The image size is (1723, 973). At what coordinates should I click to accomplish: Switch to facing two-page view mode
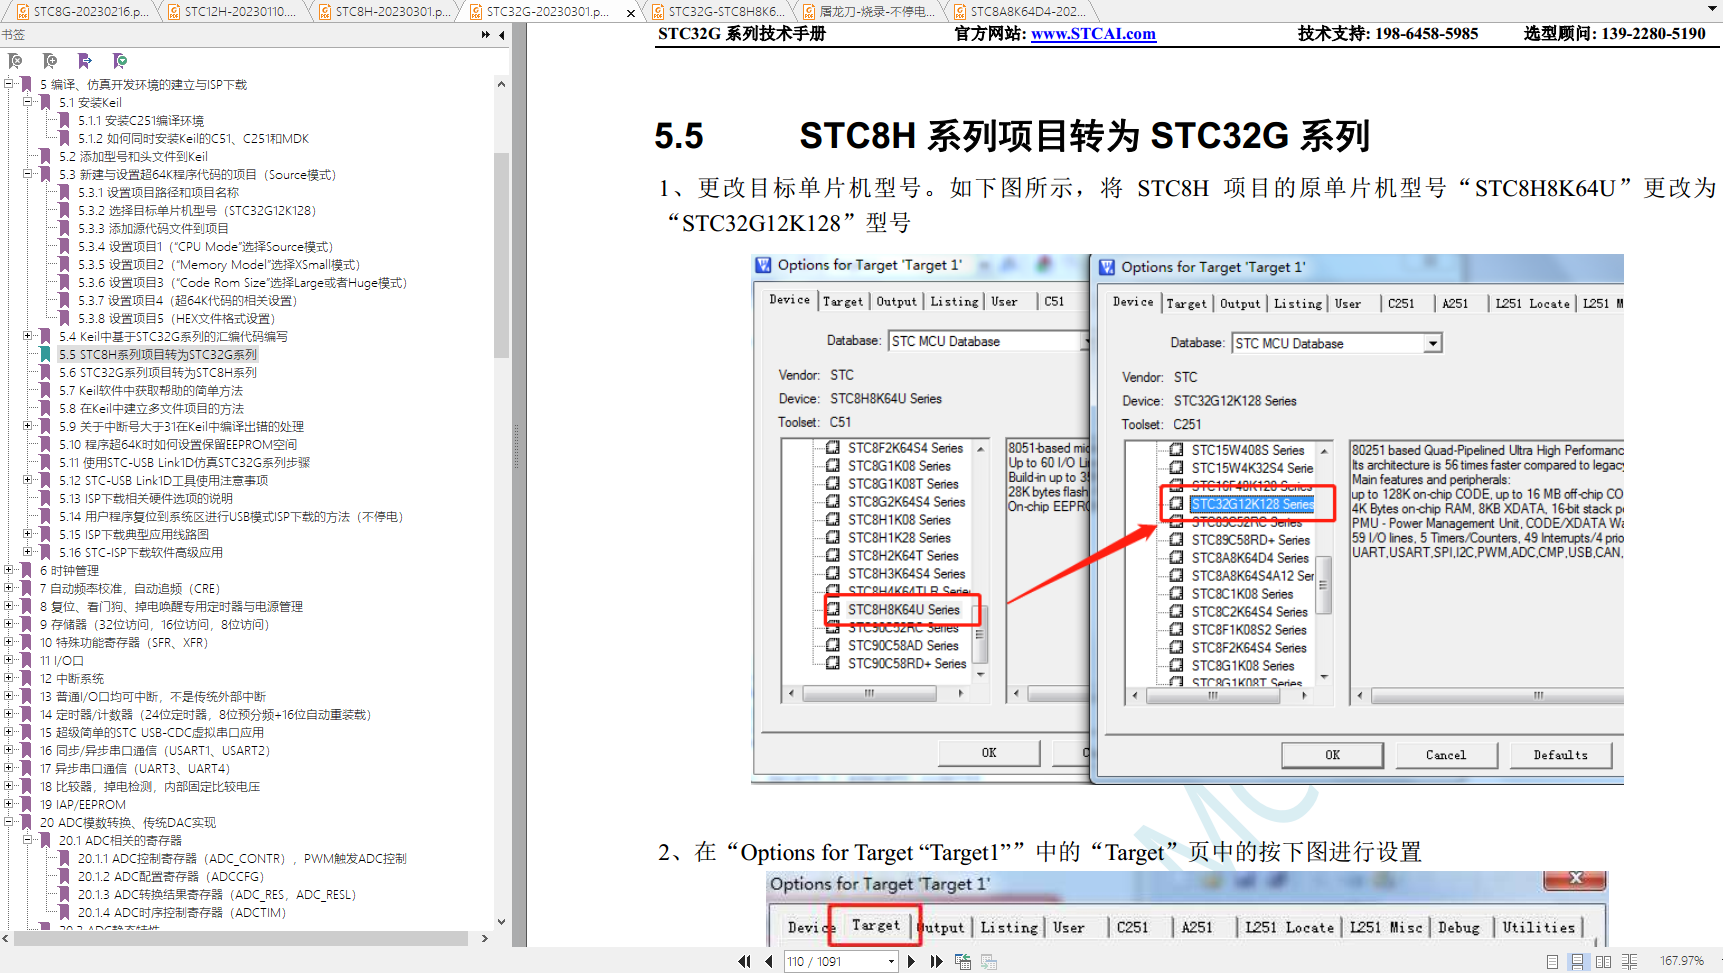coord(1603,962)
